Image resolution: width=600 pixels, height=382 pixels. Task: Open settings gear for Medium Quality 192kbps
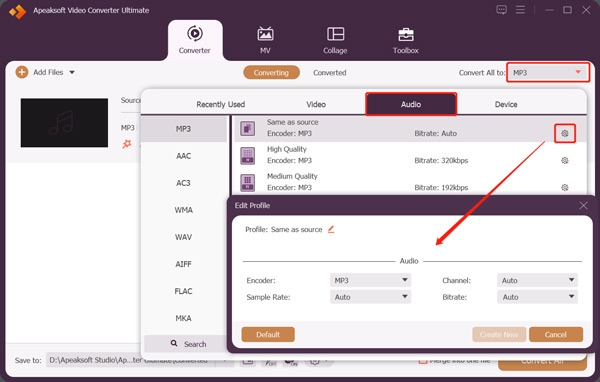[565, 187]
